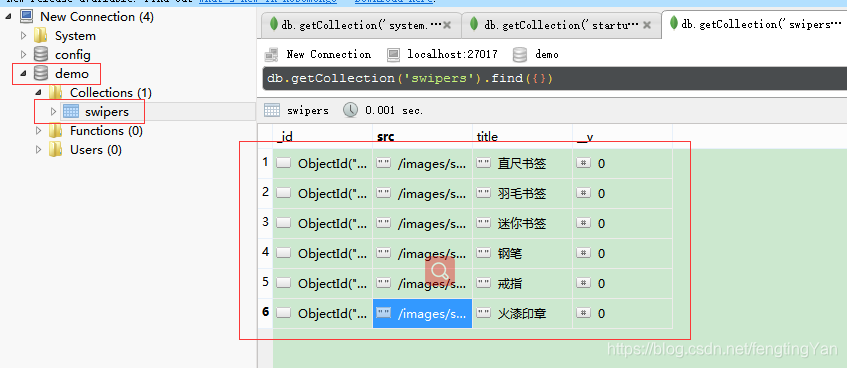Click the New Connection icon in query bar
Viewport: 847px width, 368px height.
pyautogui.click(x=271, y=55)
